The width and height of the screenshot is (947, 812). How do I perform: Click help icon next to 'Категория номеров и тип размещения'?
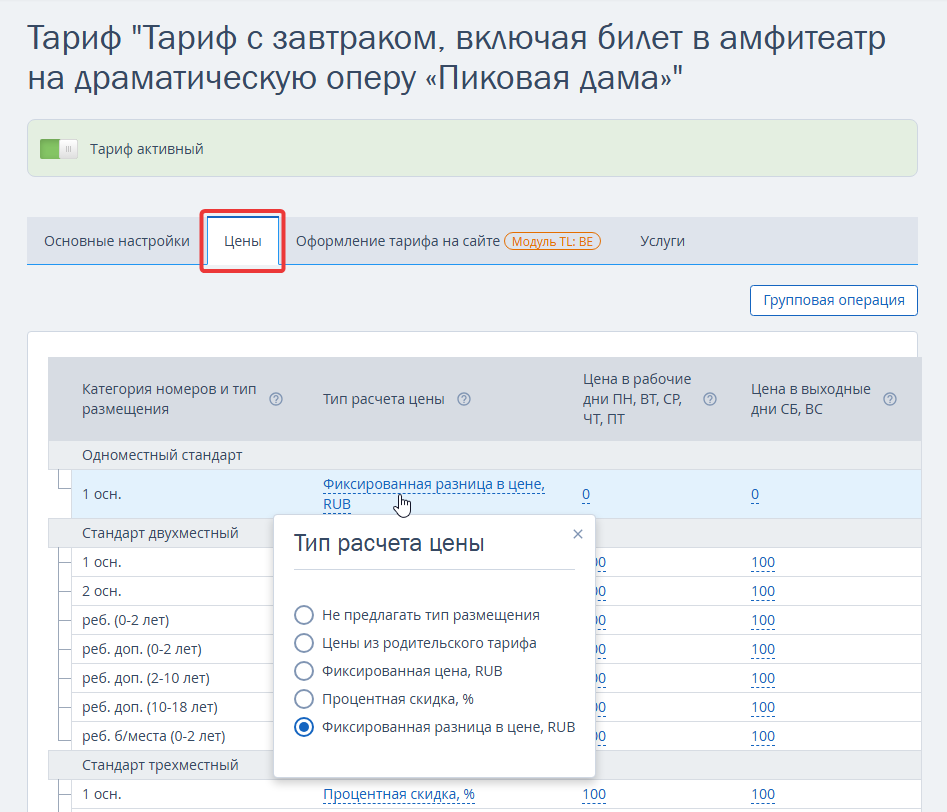[x=276, y=399]
